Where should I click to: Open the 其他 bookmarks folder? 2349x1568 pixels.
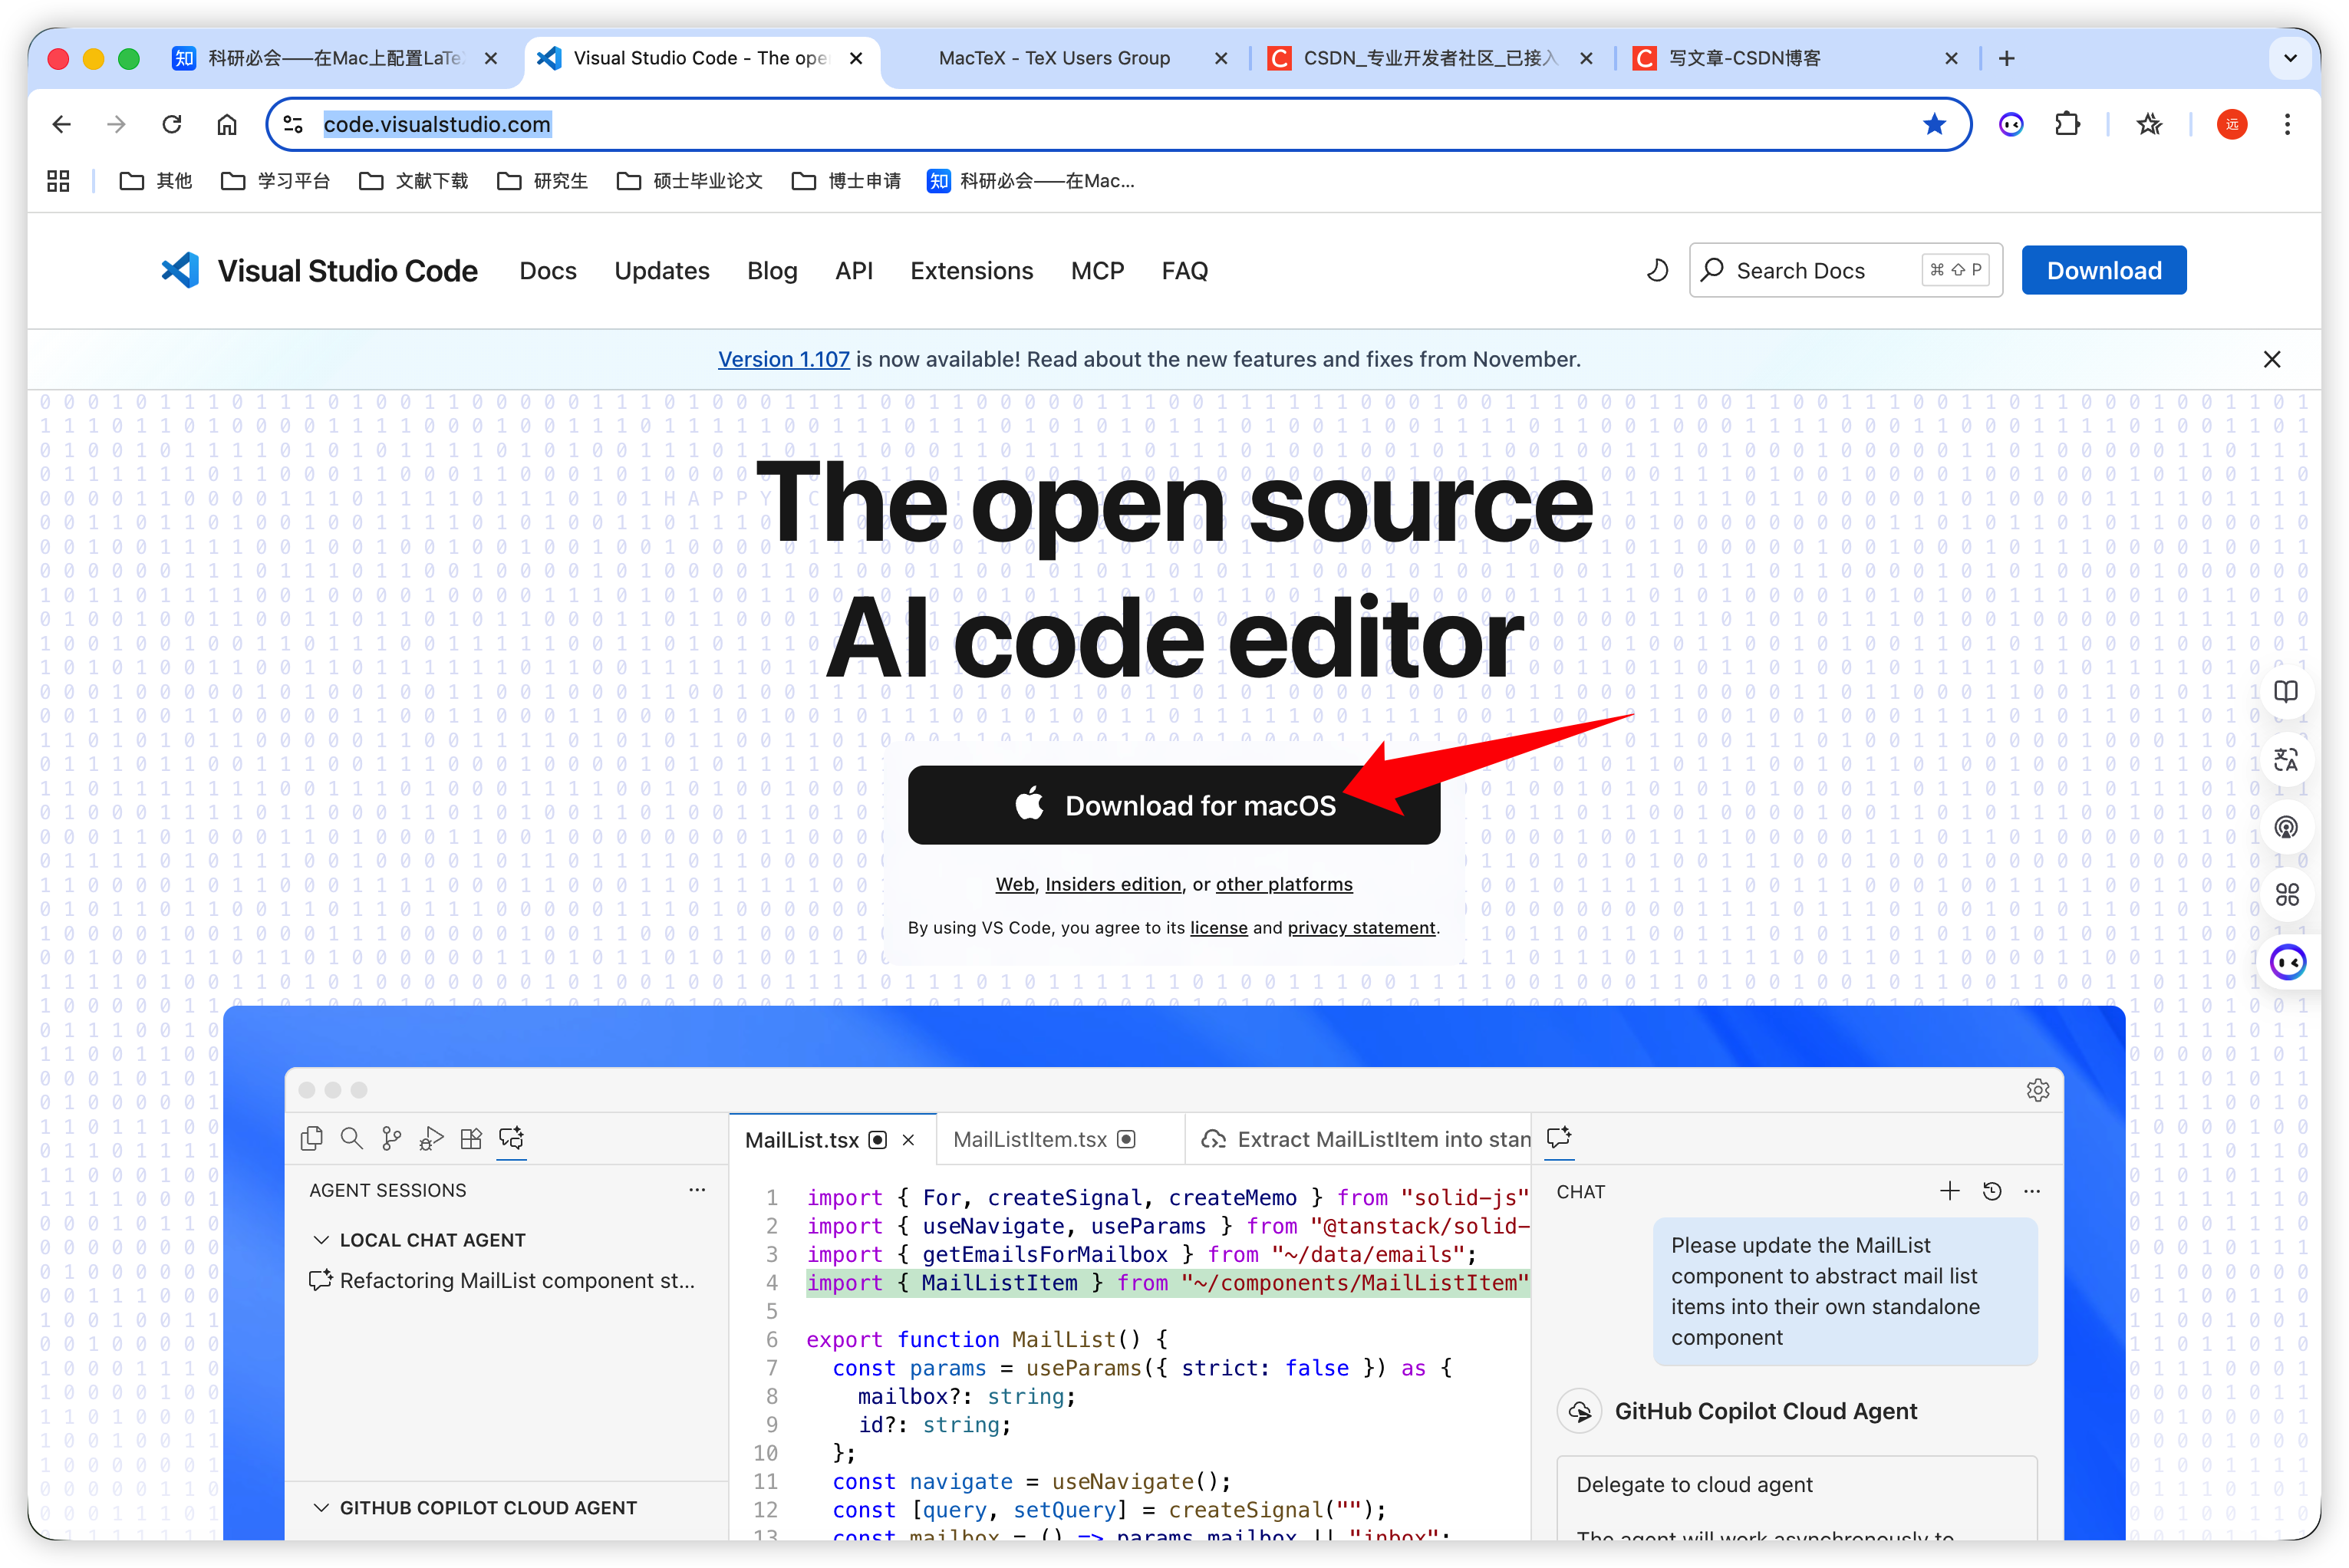point(156,181)
